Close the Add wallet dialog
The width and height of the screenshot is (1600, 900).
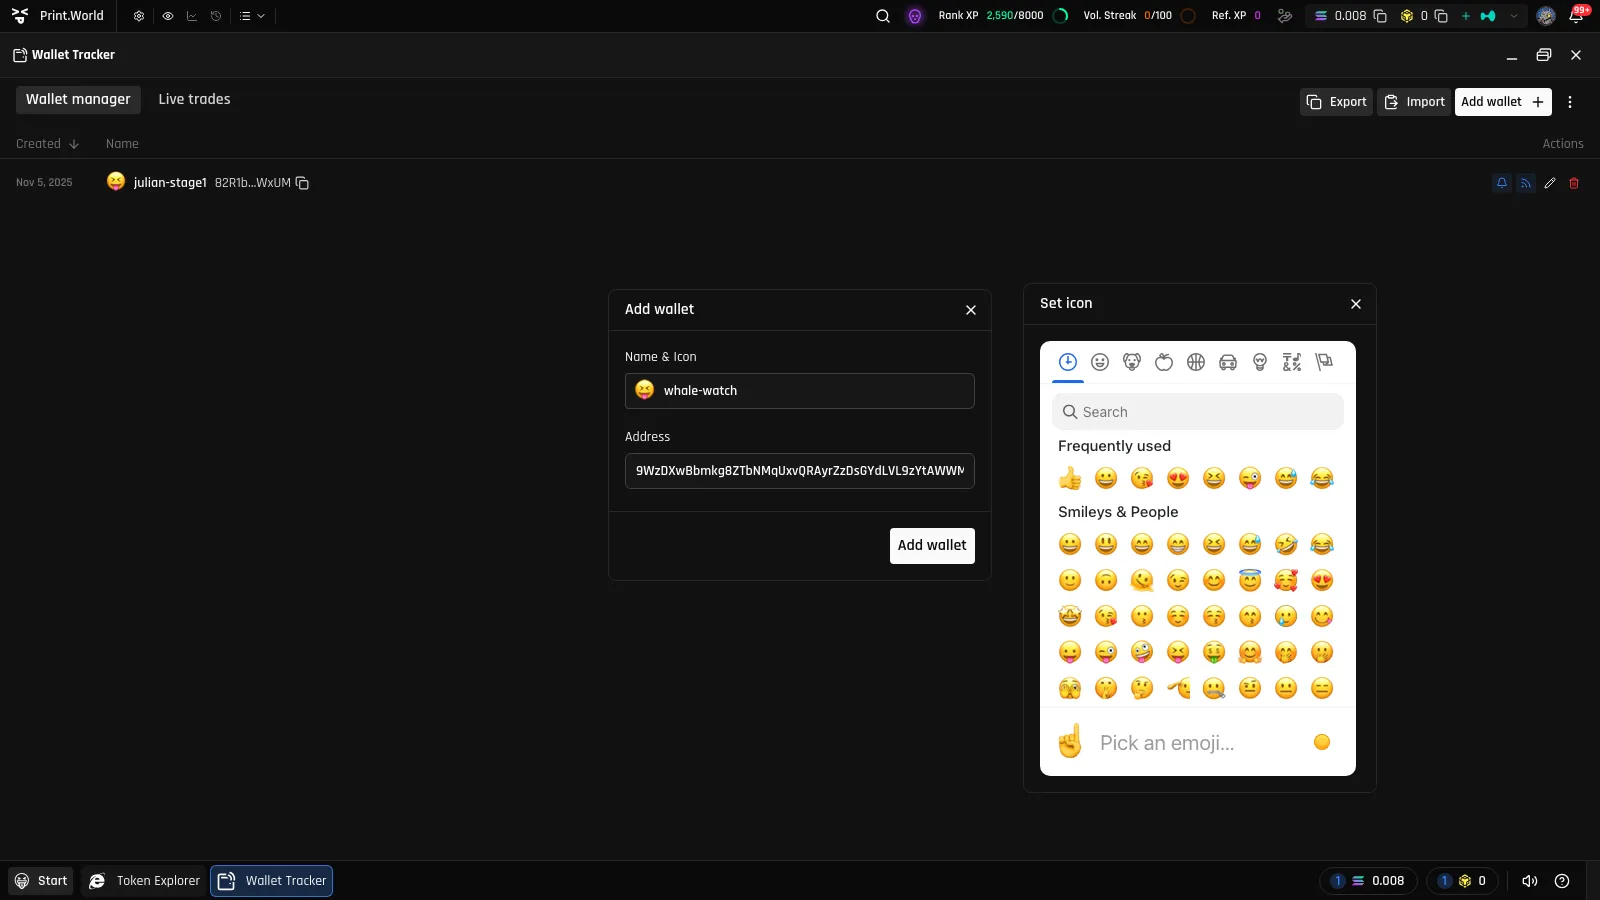point(971,310)
